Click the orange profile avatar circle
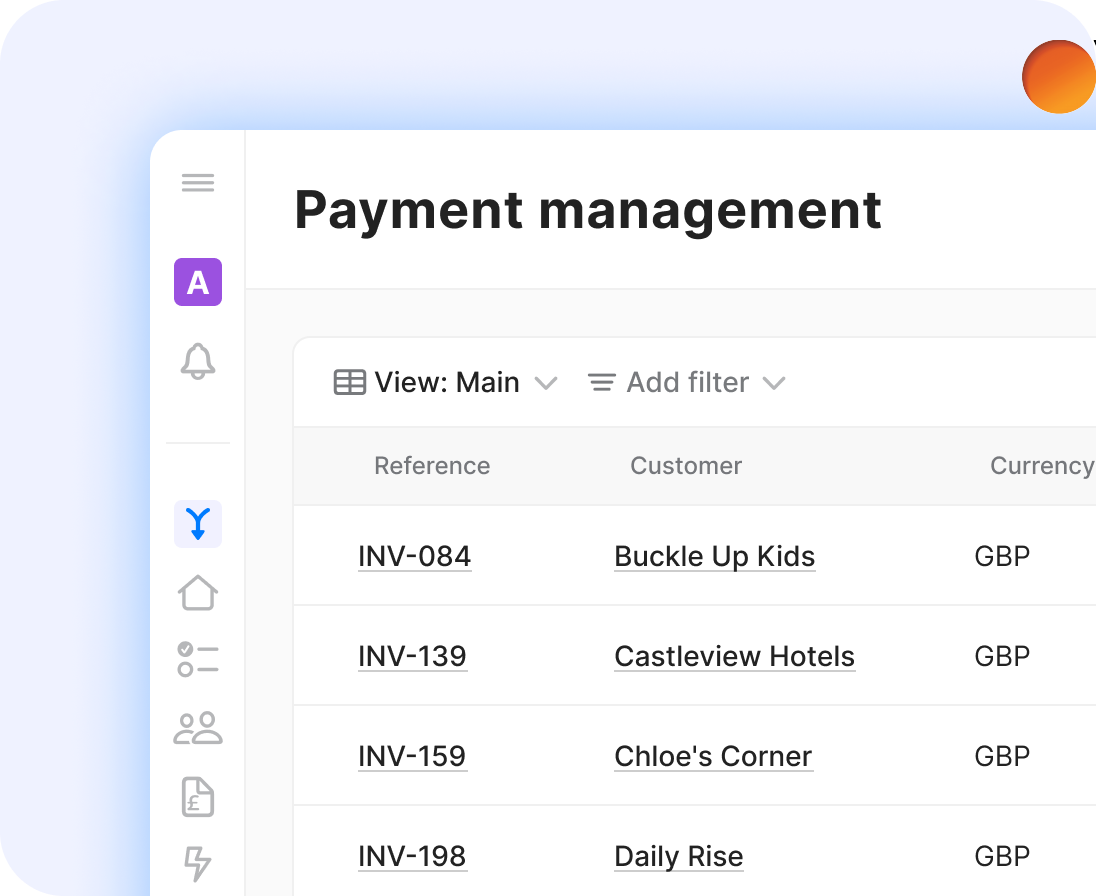 point(1059,77)
